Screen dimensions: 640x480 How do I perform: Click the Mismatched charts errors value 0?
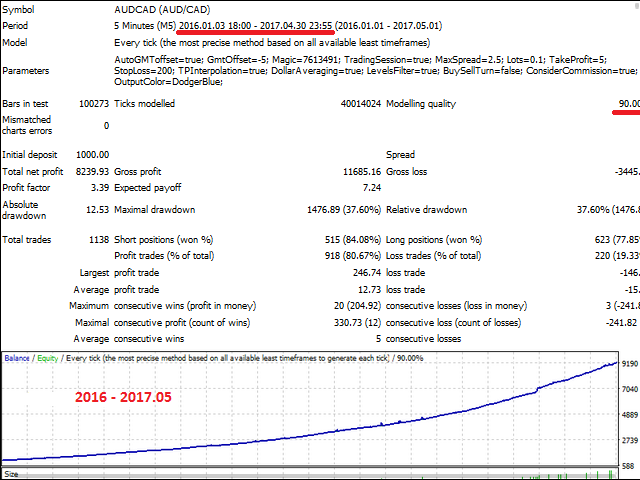[x=107, y=125]
